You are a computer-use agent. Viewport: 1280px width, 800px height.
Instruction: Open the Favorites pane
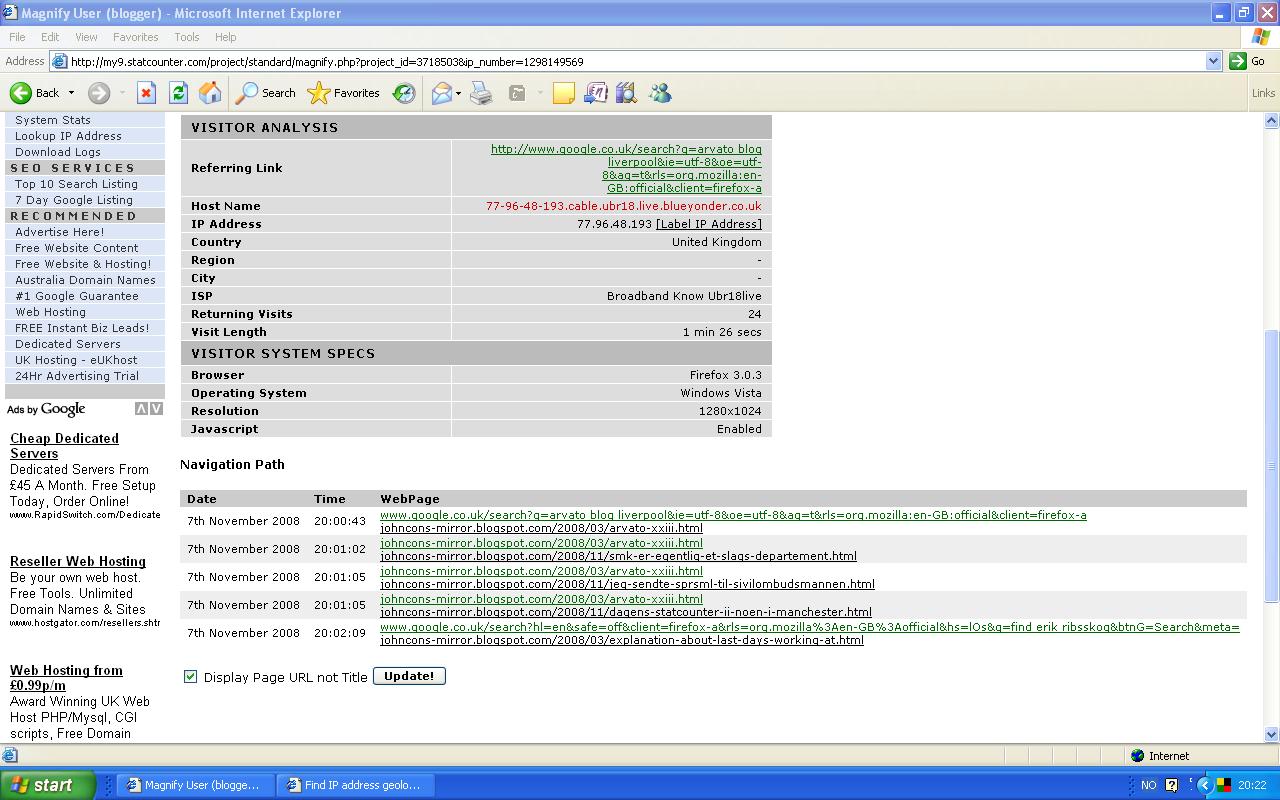pyautogui.click(x=344, y=93)
